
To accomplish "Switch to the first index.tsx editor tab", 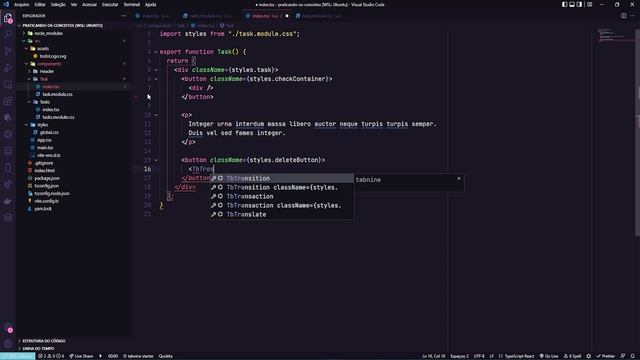I will point(155,16).
